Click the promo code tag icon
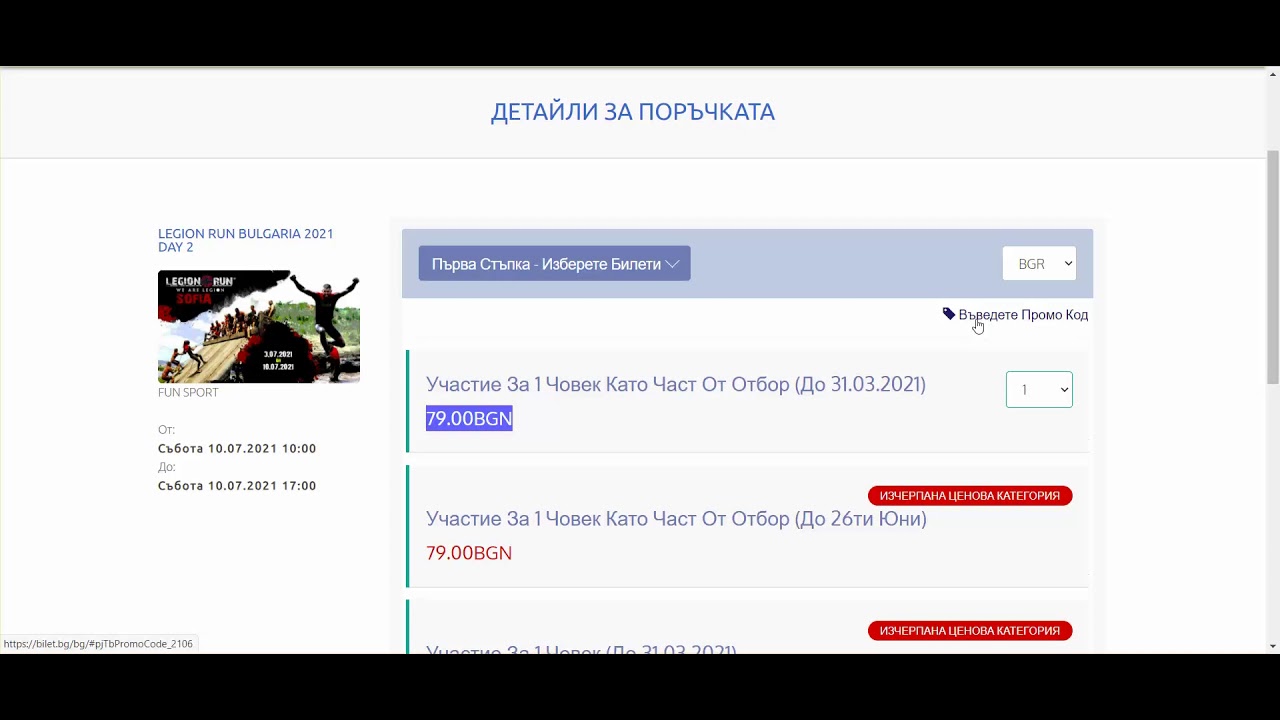Screen dimensions: 1280x720 (x=949, y=314)
